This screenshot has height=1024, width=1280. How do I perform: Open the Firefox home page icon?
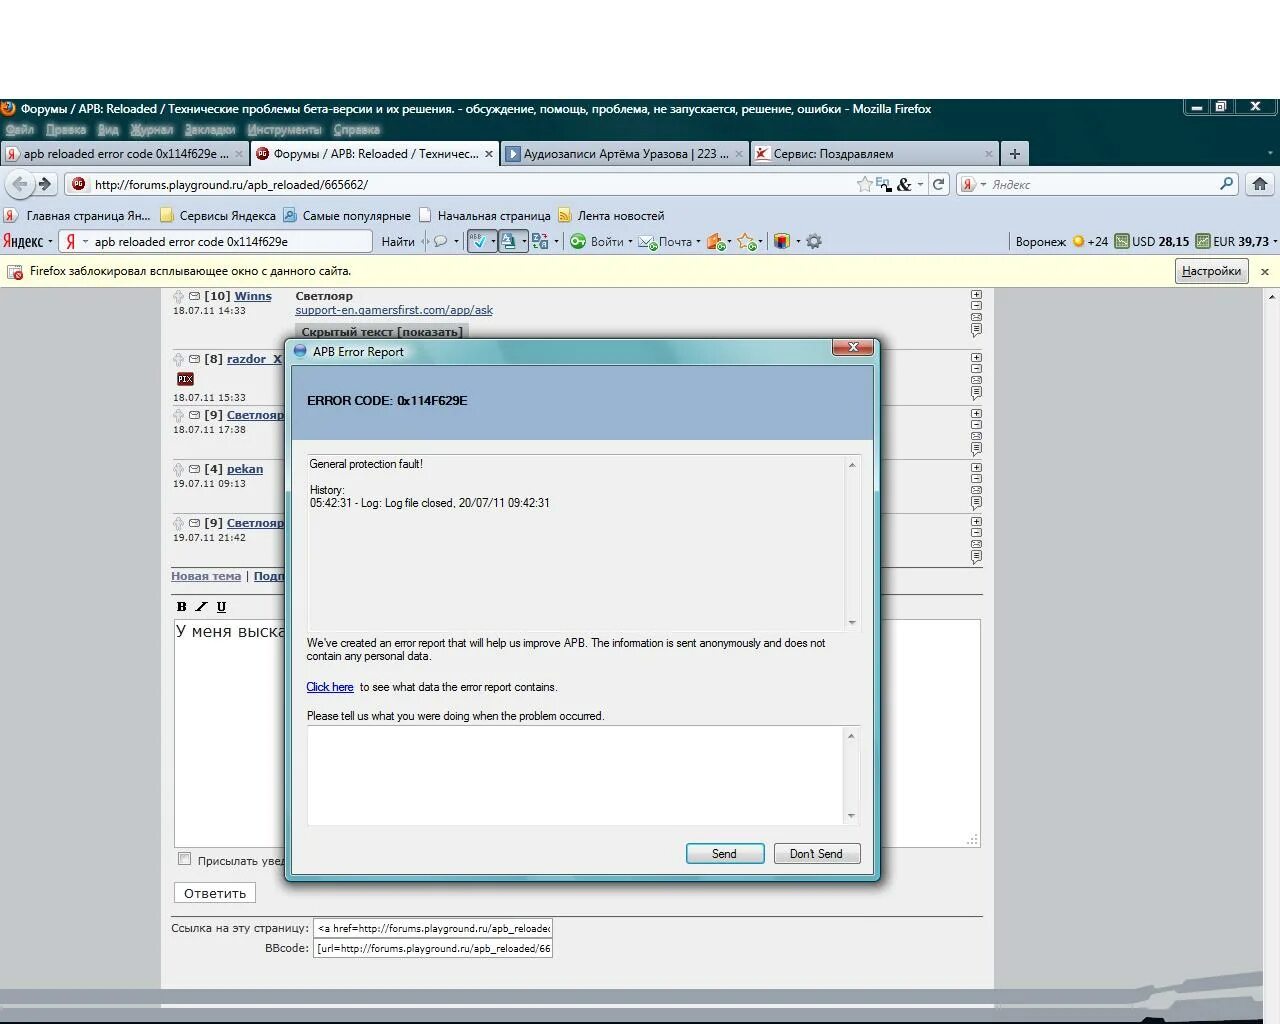pyautogui.click(x=1260, y=184)
